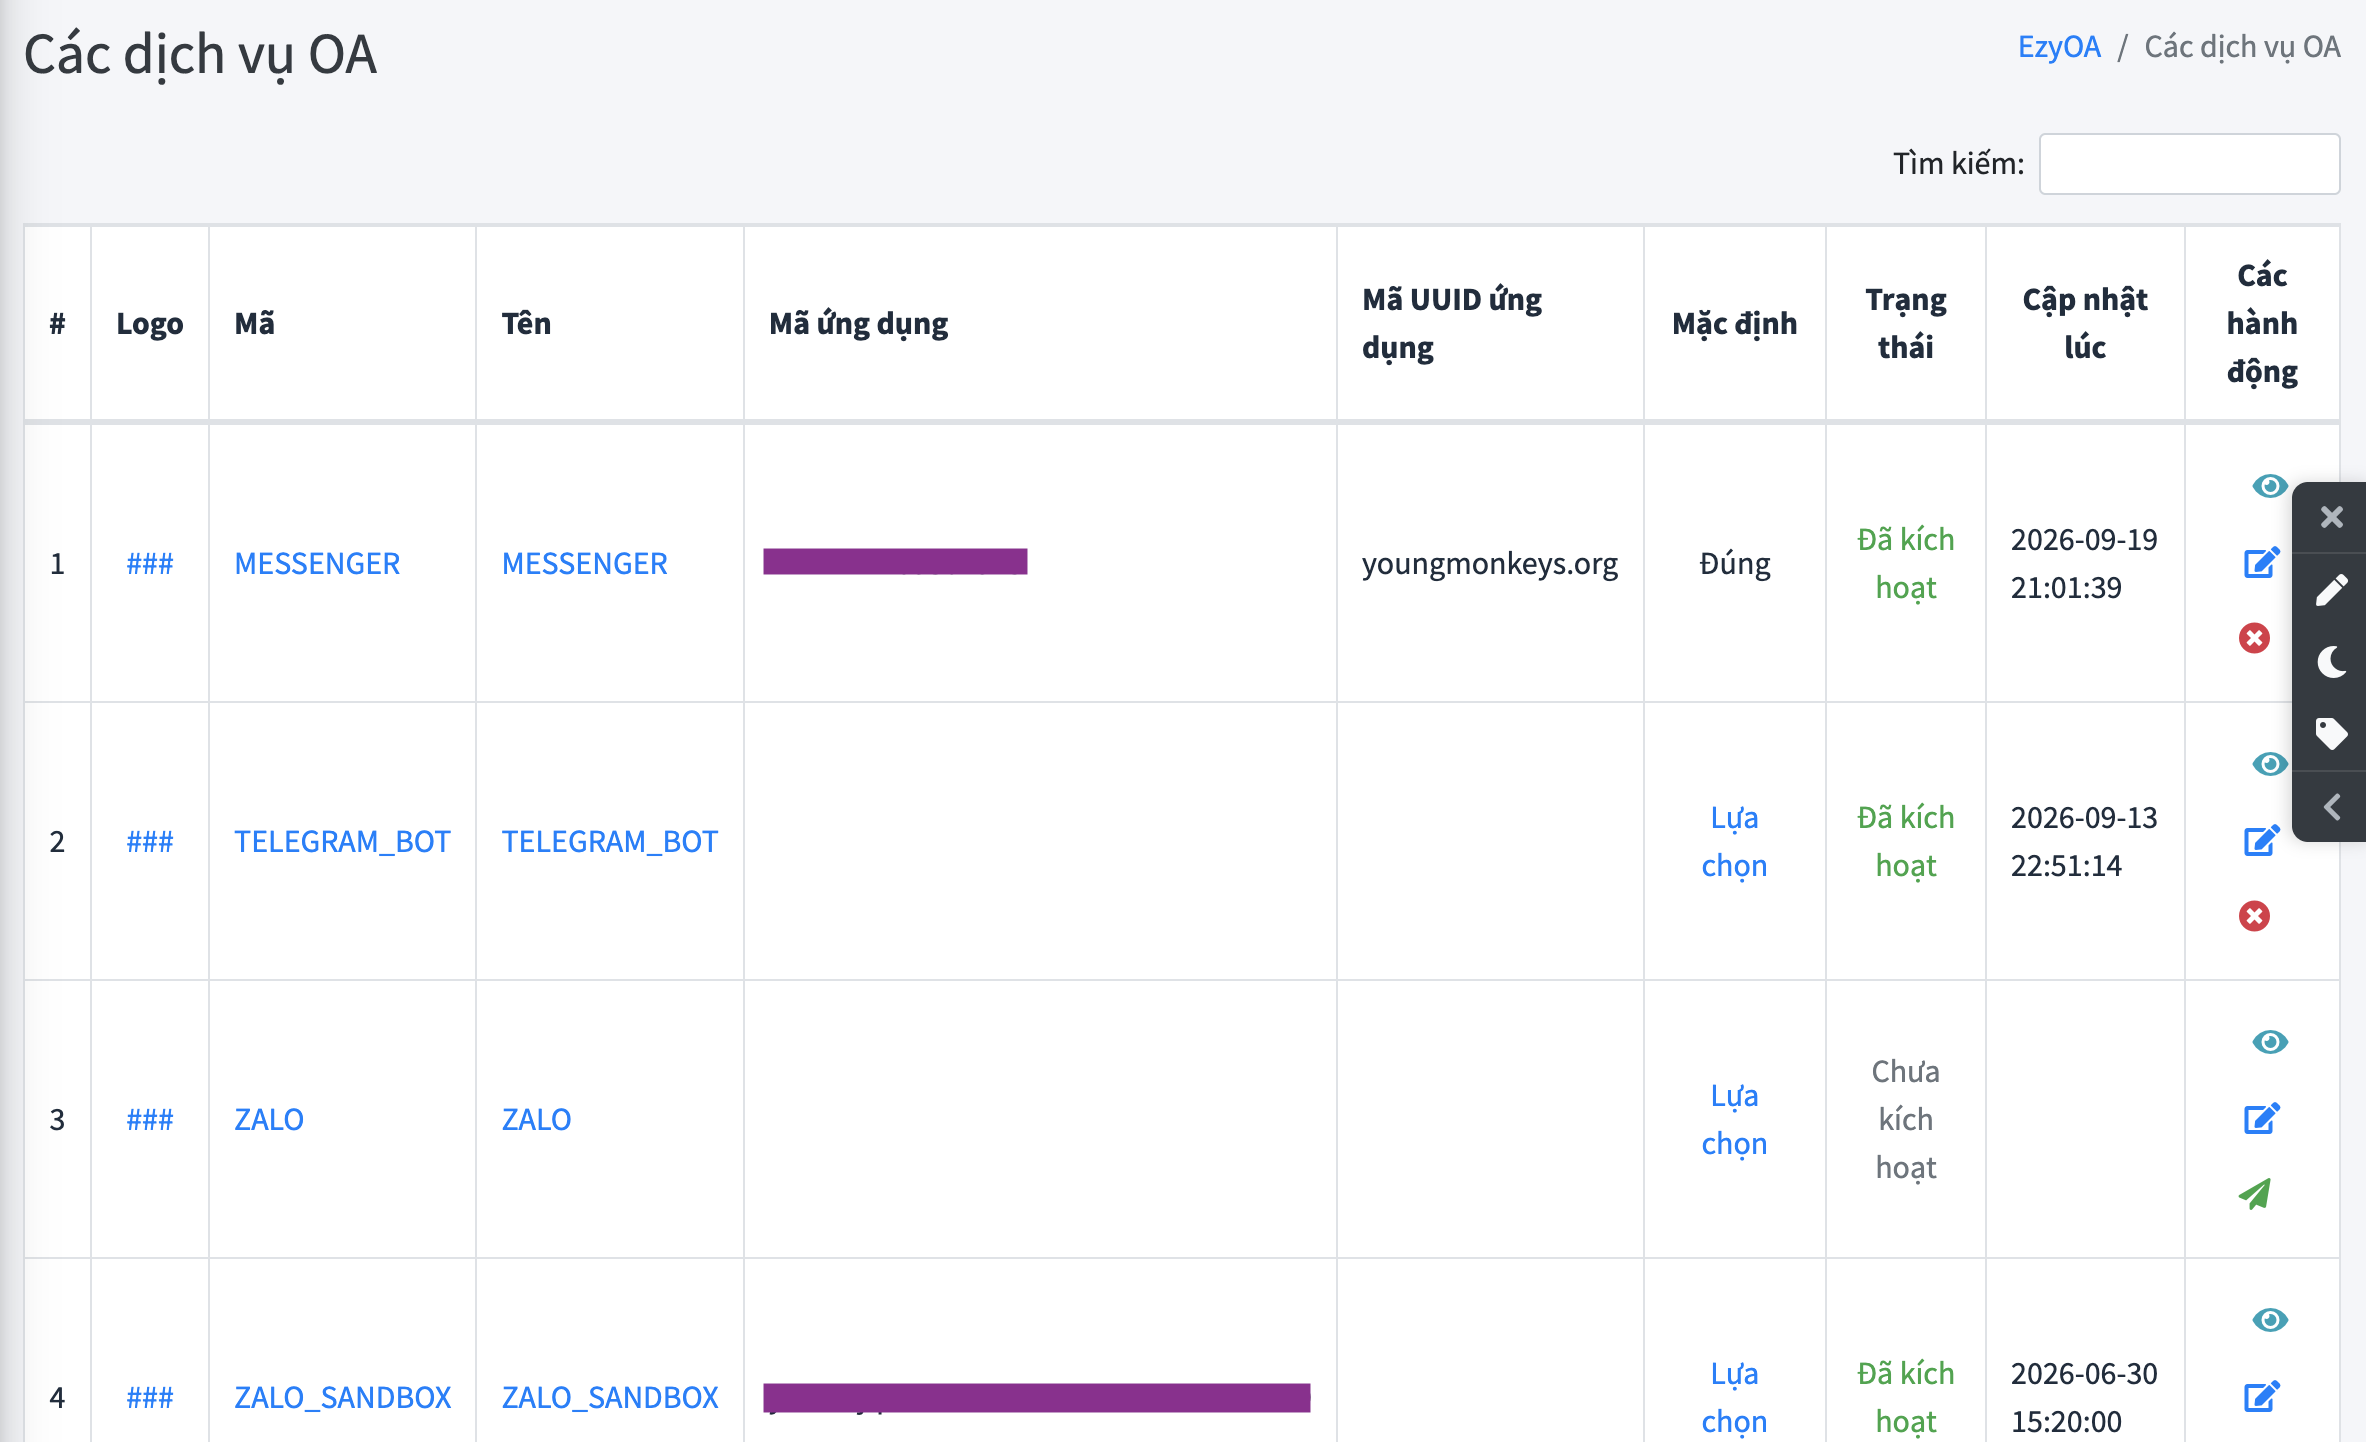The height and width of the screenshot is (1442, 2366).
Task: Open the TELEGRAM_BOT code link in Mã column
Action: pyautogui.click(x=342, y=841)
